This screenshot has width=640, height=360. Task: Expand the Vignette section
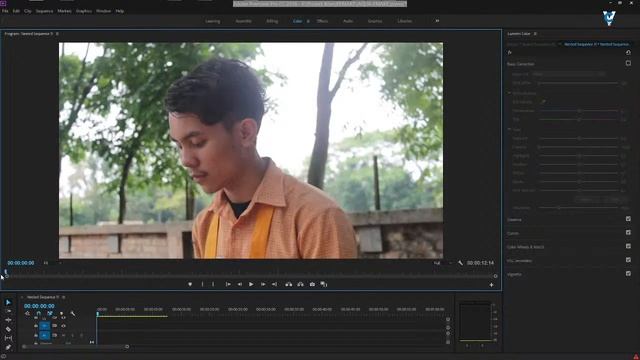click(x=514, y=274)
